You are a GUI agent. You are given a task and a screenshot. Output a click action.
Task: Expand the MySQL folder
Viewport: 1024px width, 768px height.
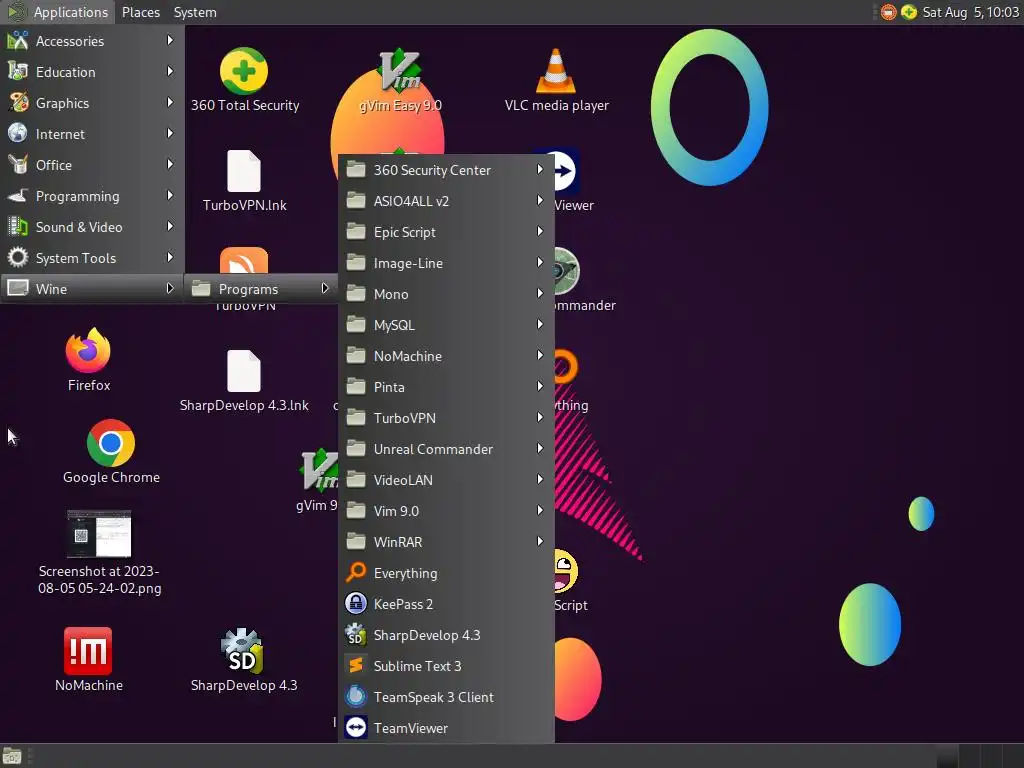[x=446, y=325]
